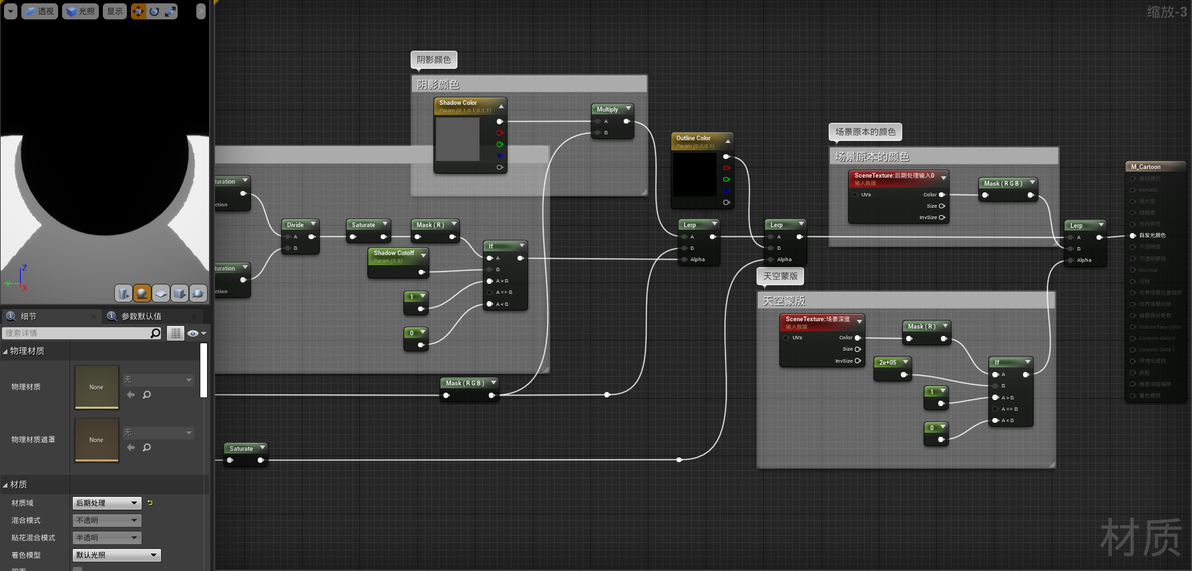Collapse the Shadow Color node preview
The width and height of the screenshot is (1192, 571).
pos(501,106)
